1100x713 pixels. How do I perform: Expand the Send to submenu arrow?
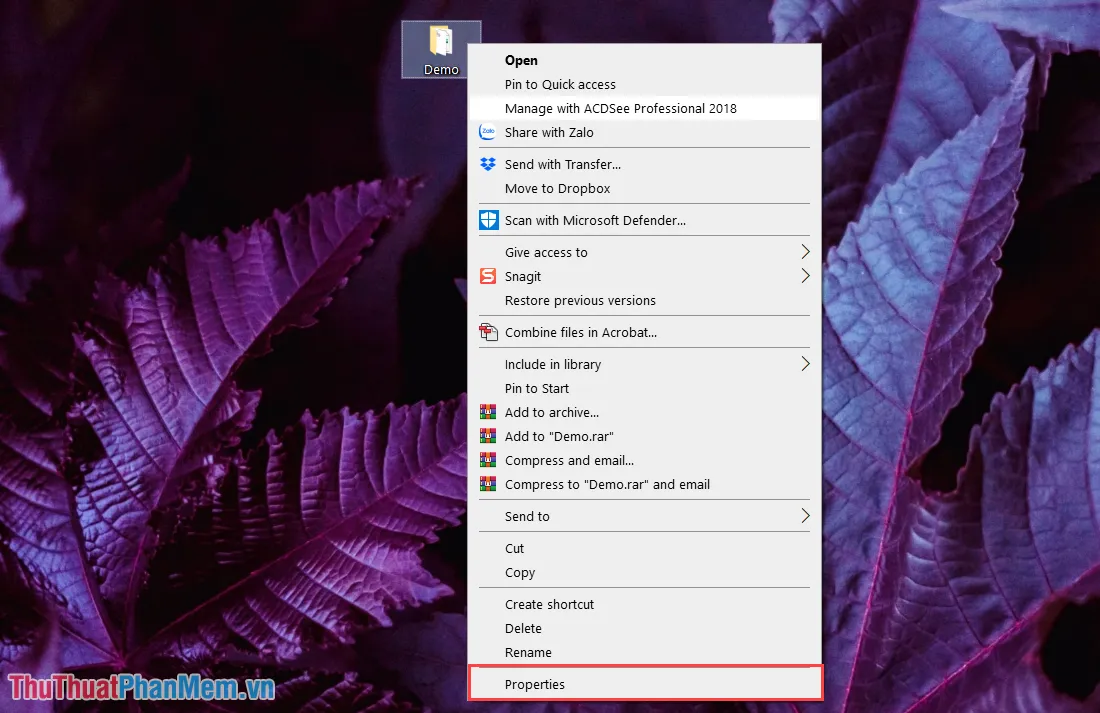click(805, 516)
